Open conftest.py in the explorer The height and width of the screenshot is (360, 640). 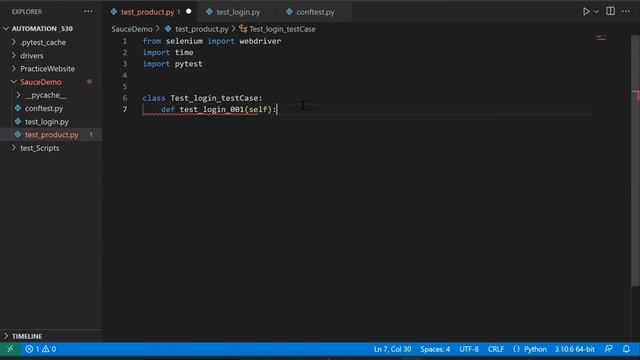(x=44, y=108)
